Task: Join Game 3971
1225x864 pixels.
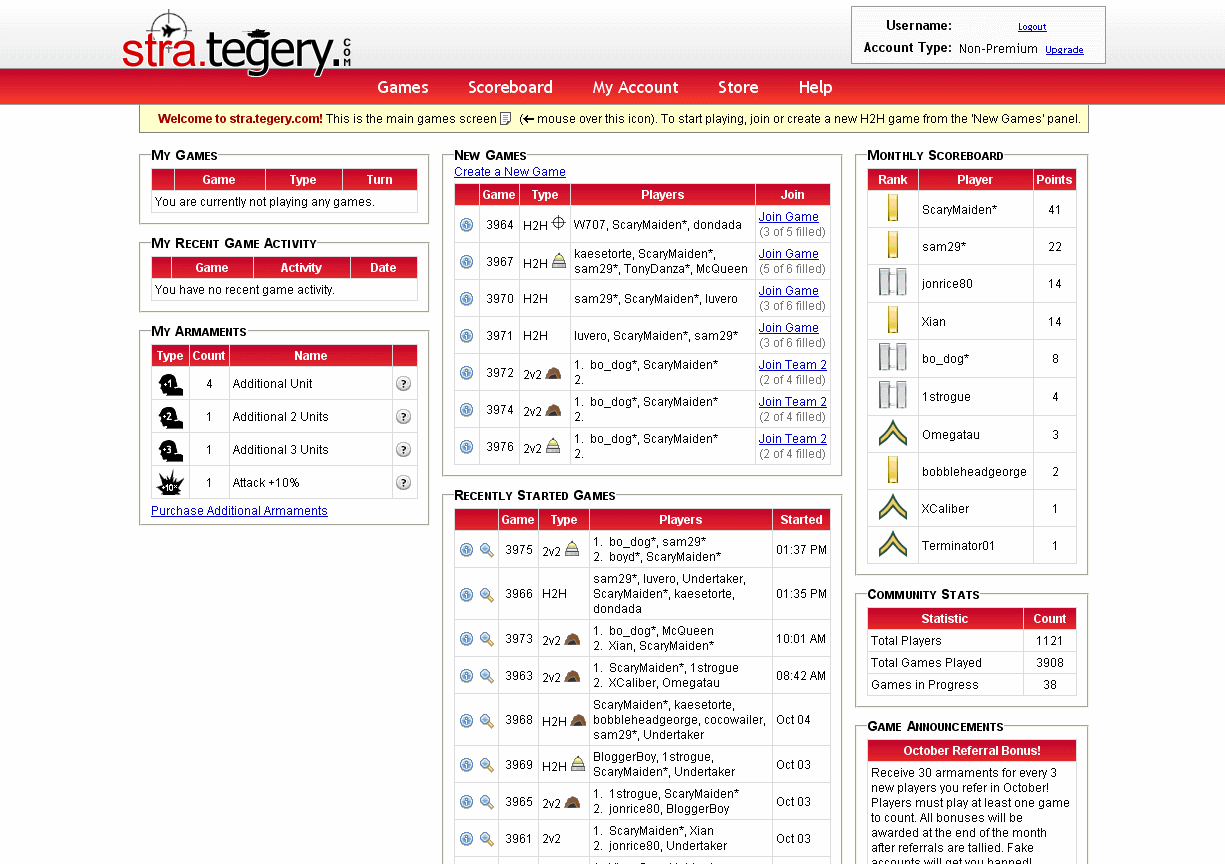Action: tap(788, 328)
